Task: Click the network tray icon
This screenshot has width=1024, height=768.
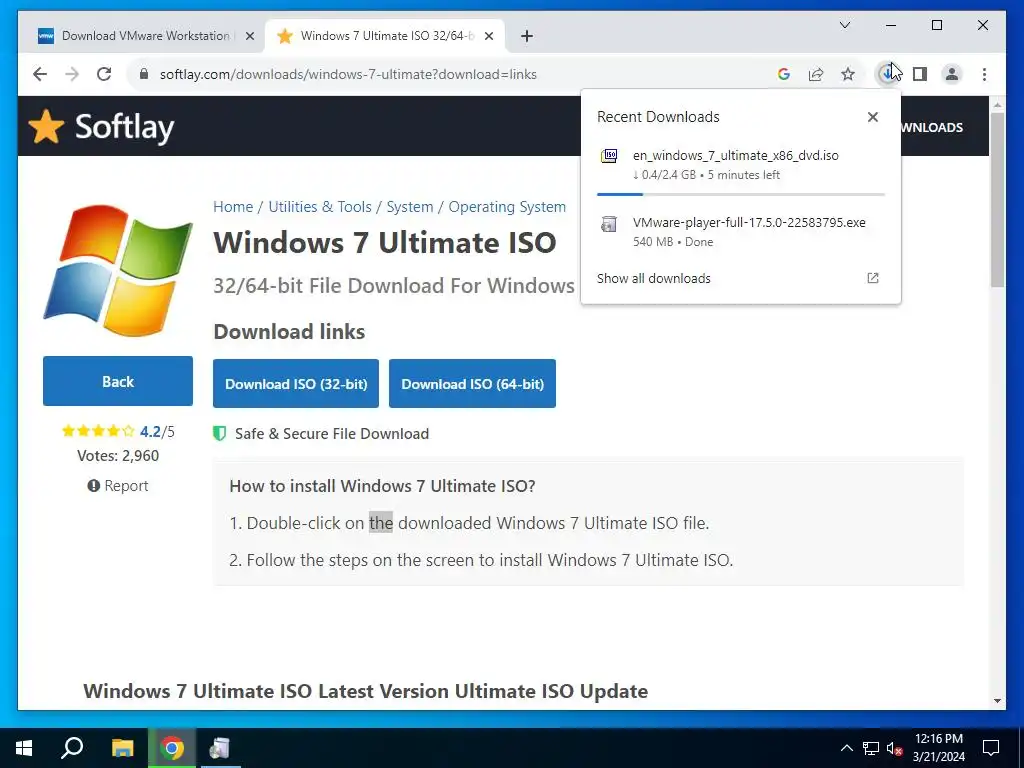Action: point(871,748)
